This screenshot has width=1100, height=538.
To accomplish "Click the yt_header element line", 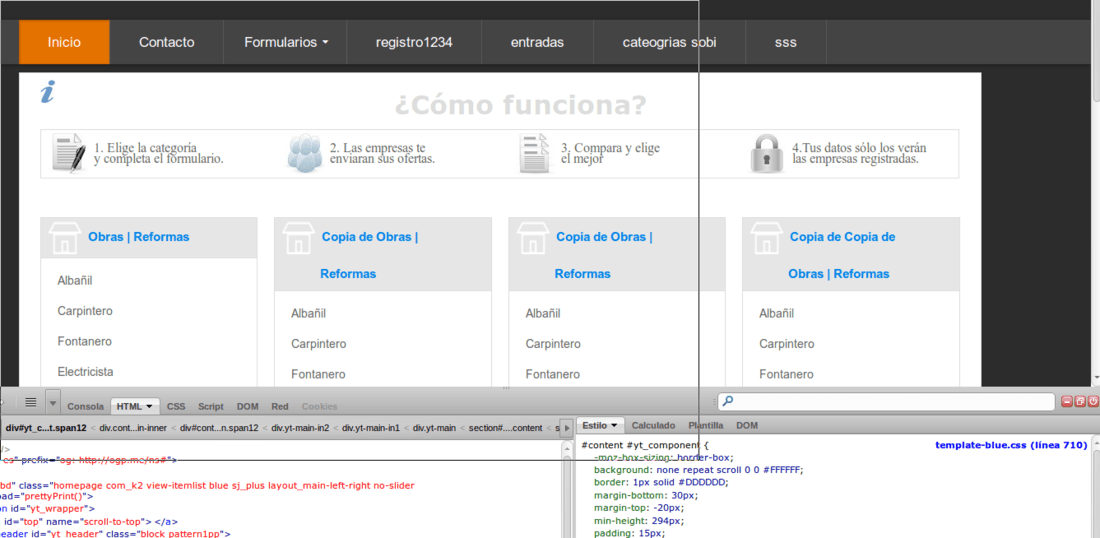I will pyautogui.click(x=114, y=534).
